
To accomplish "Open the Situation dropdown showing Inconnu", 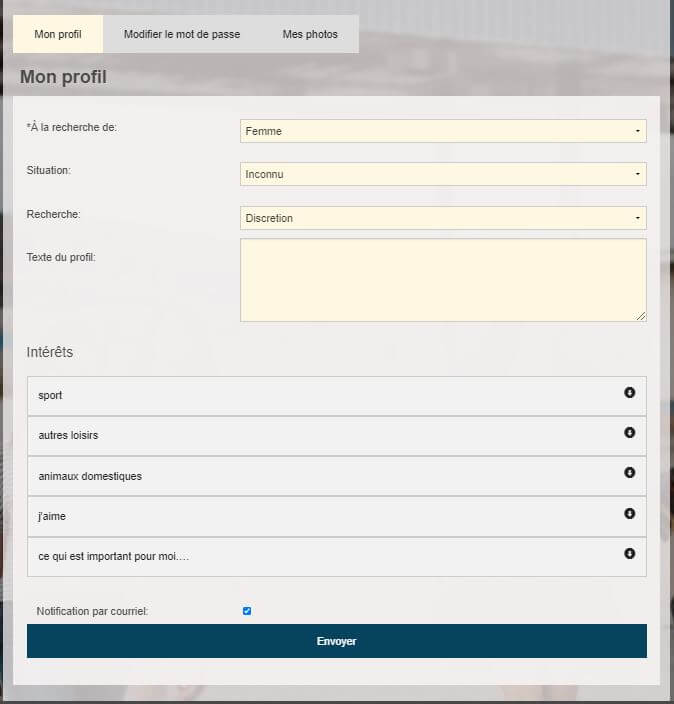I will (x=443, y=174).
